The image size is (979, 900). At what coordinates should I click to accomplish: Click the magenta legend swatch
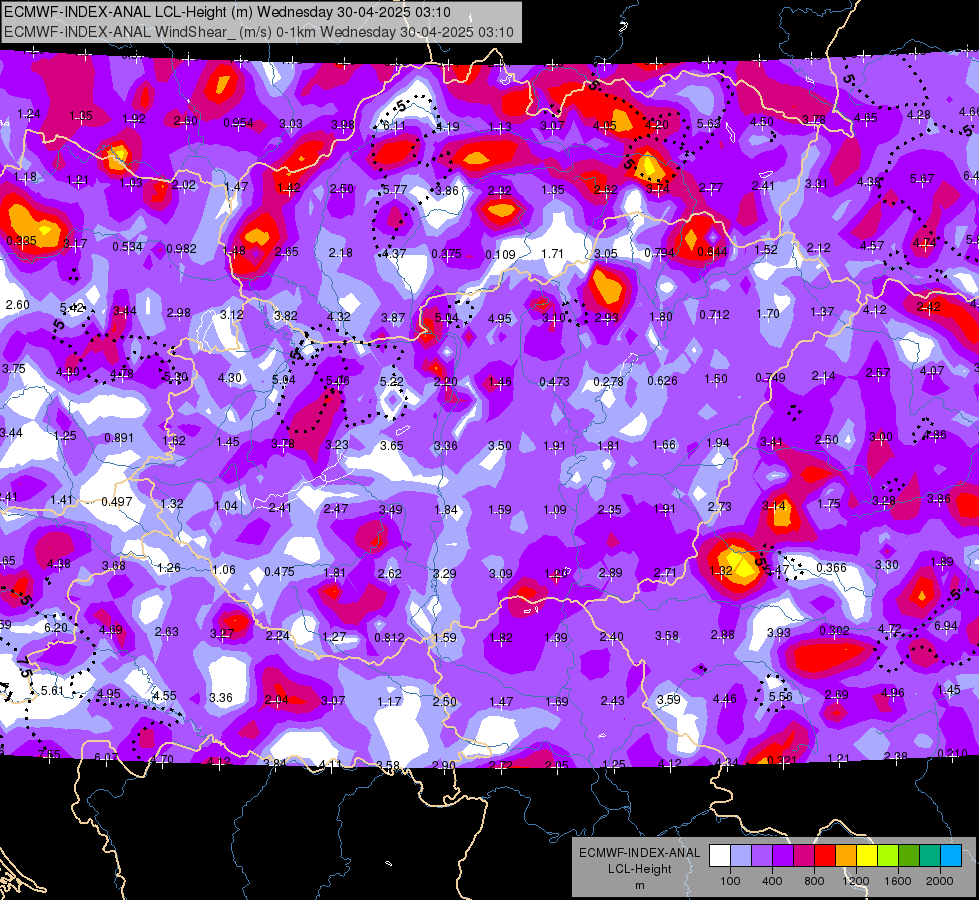804,856
